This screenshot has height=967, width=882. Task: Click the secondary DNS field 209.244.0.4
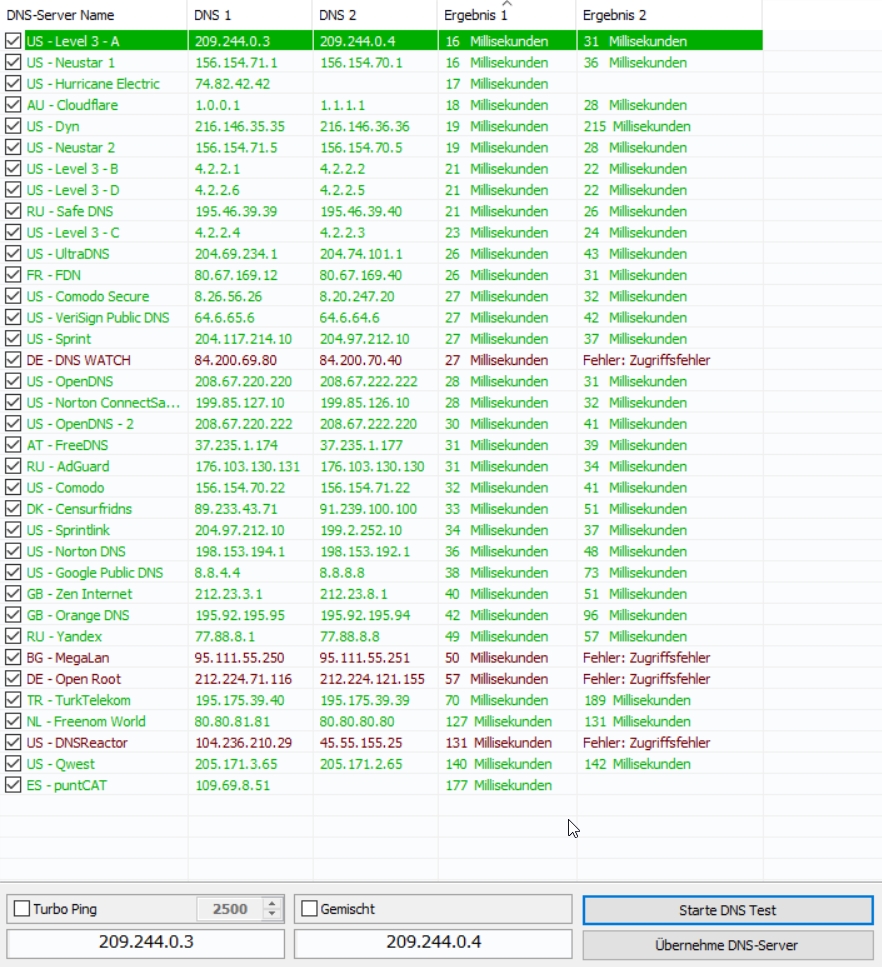pyautogui.click(x=433, y=942)
